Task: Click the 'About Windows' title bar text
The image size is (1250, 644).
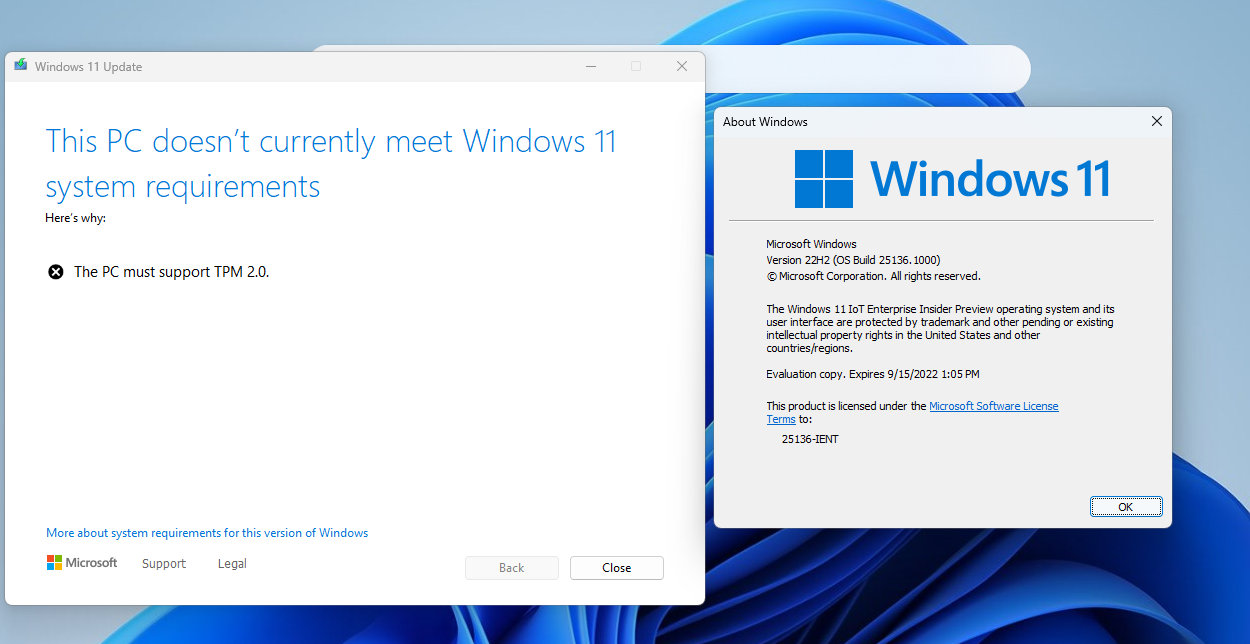Action: click(x=766, y=122)
